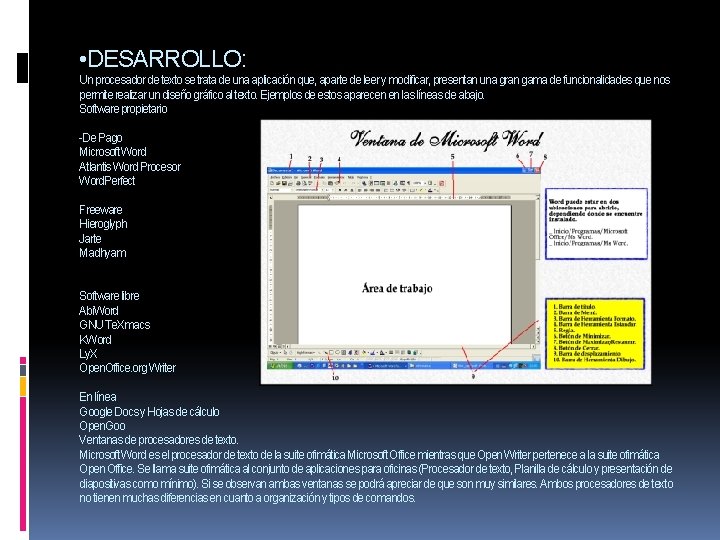Click the red icon ending the standard toolbar
The width and height of the screenshot is (720, 540).
[x=441, y=183]
